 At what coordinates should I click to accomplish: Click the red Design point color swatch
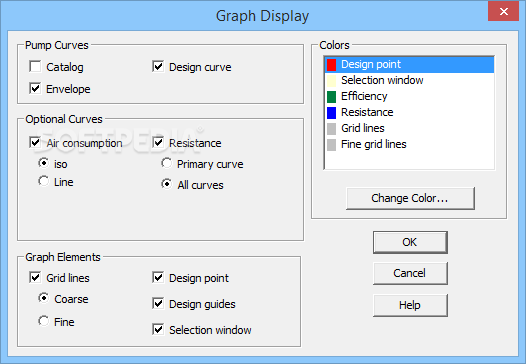[x=331, y=65]
